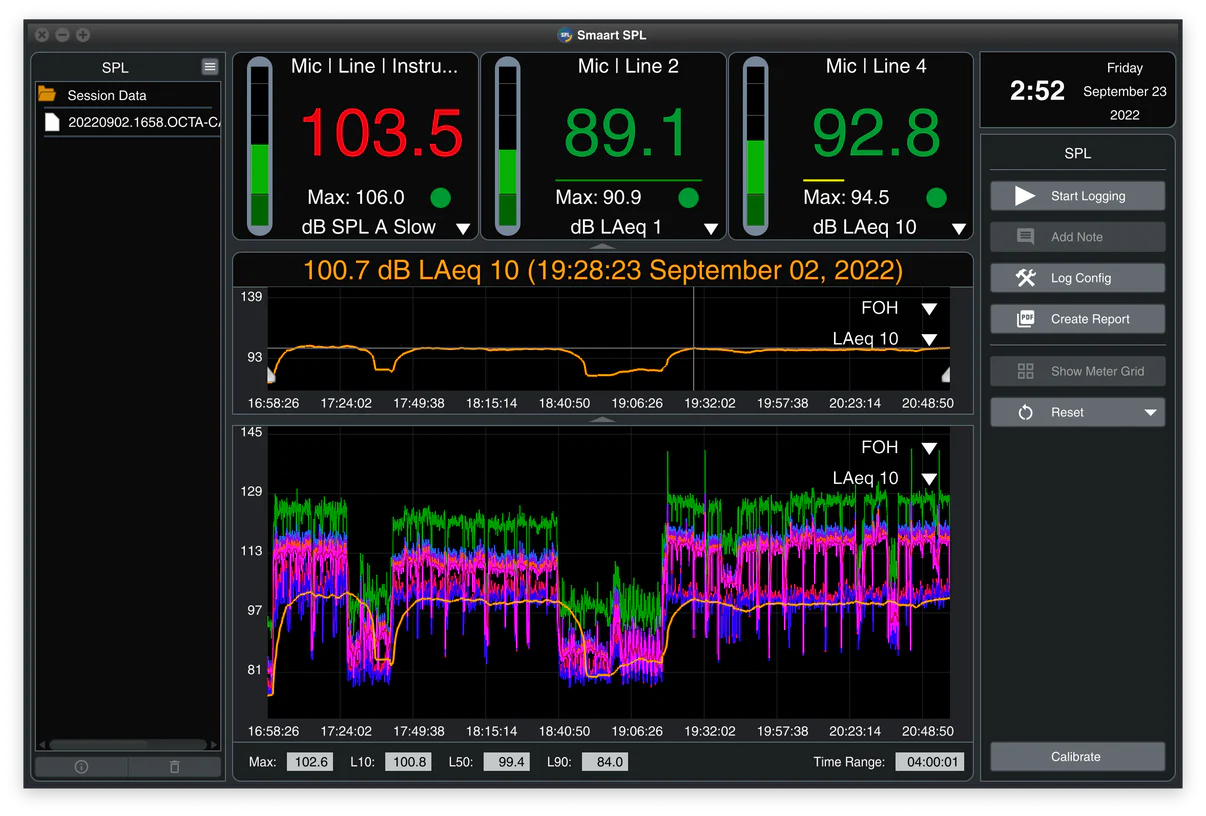Open the dB SPL A Slow dropdown

[x=463, y=229]
